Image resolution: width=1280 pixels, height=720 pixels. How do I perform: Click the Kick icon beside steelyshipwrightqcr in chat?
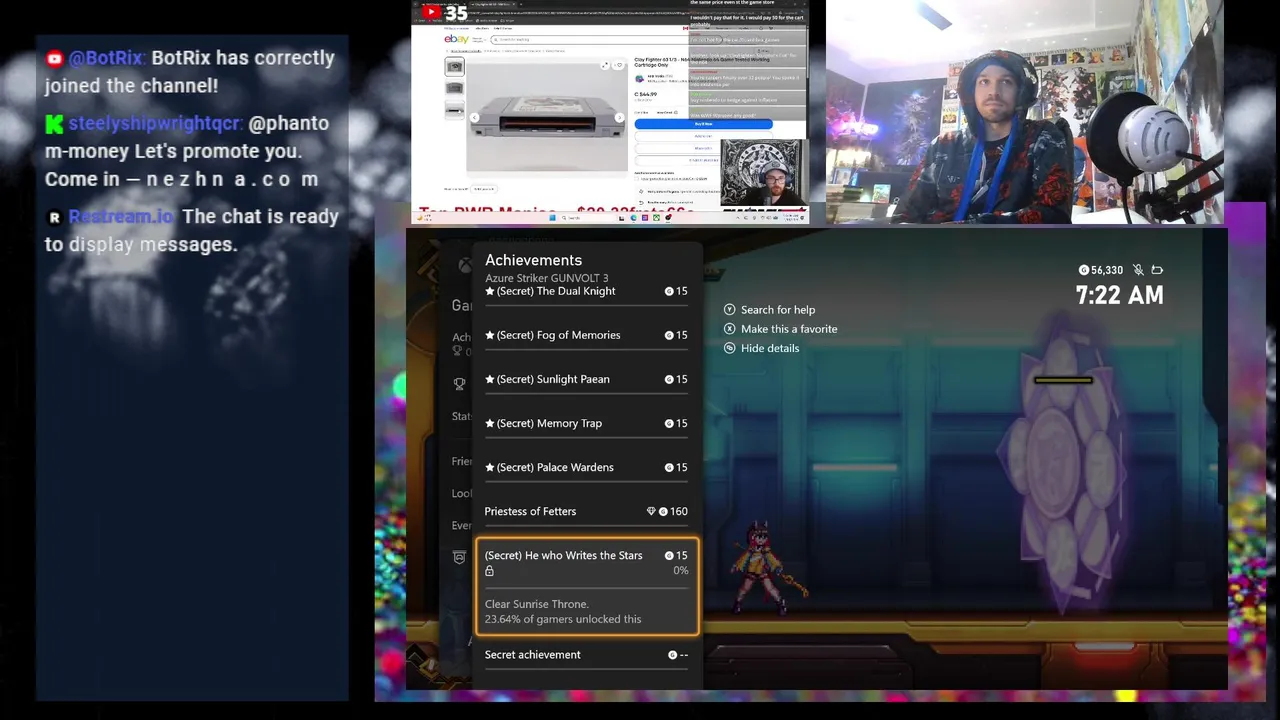(54, 124)
